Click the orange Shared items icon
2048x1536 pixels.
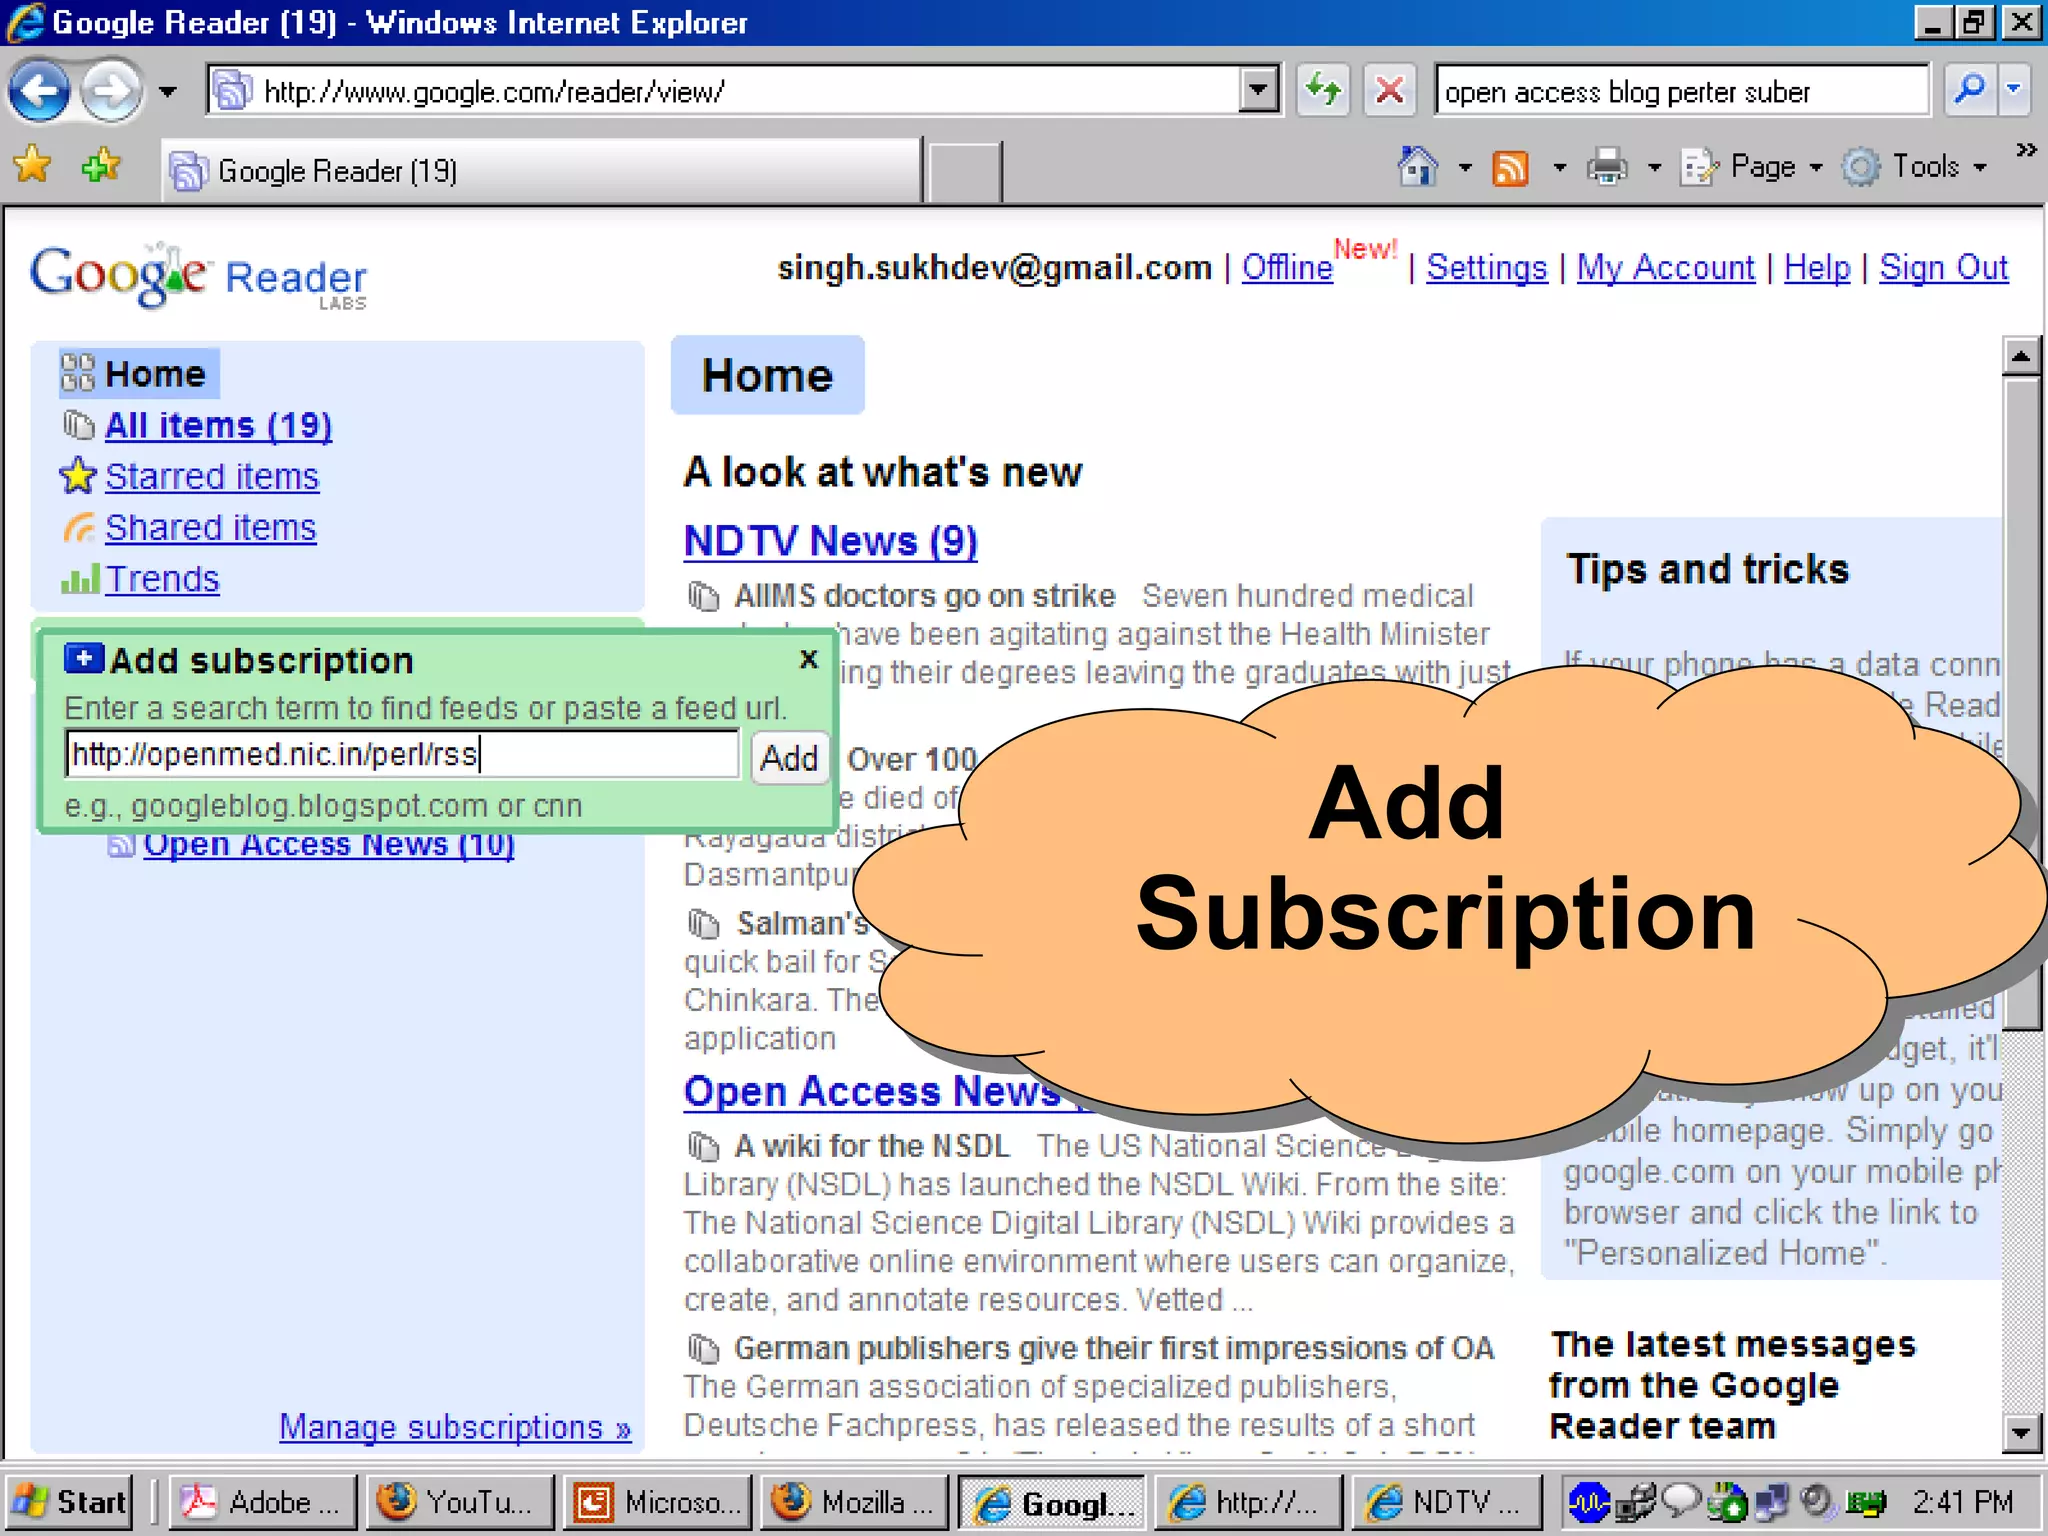79,527
